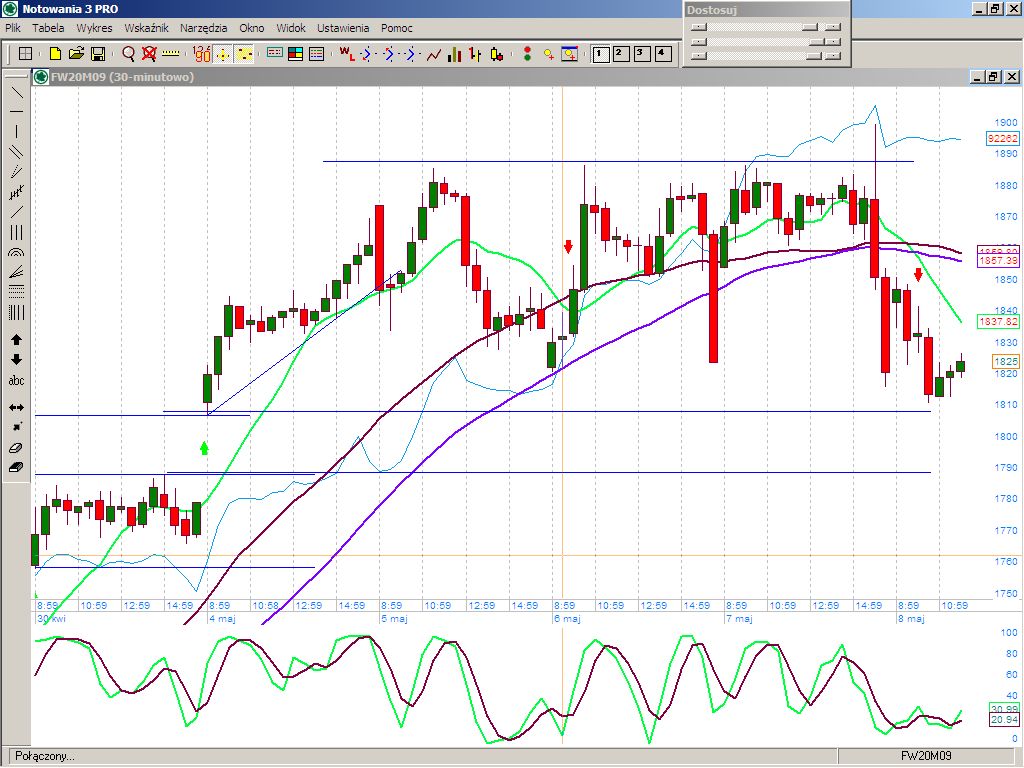Switch to layout number 2

620,54
